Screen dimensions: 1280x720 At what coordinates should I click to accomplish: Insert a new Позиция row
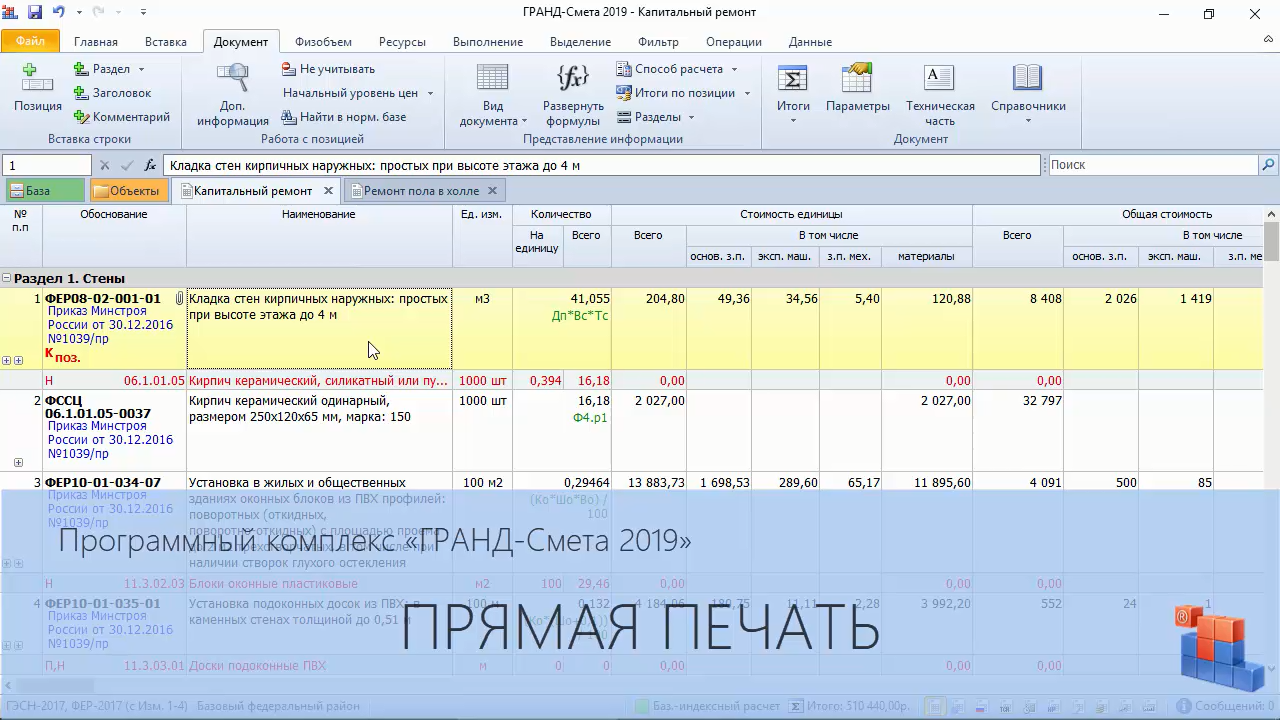38,88
